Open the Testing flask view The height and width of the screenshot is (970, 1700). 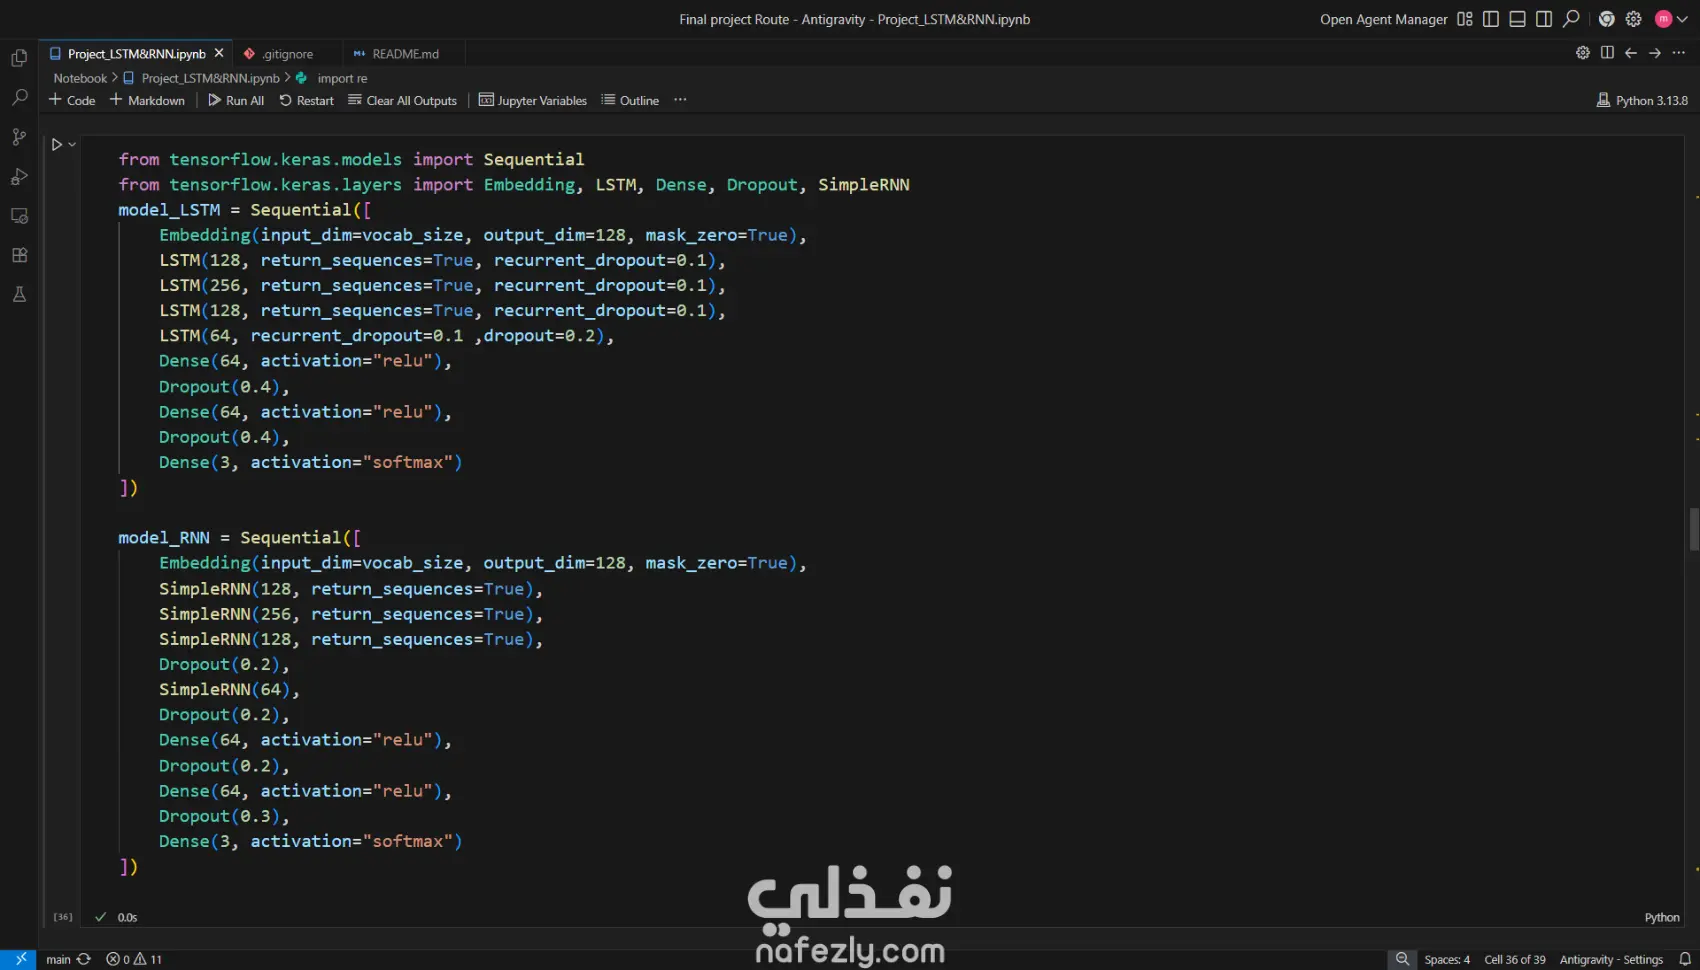click(19, 295)
